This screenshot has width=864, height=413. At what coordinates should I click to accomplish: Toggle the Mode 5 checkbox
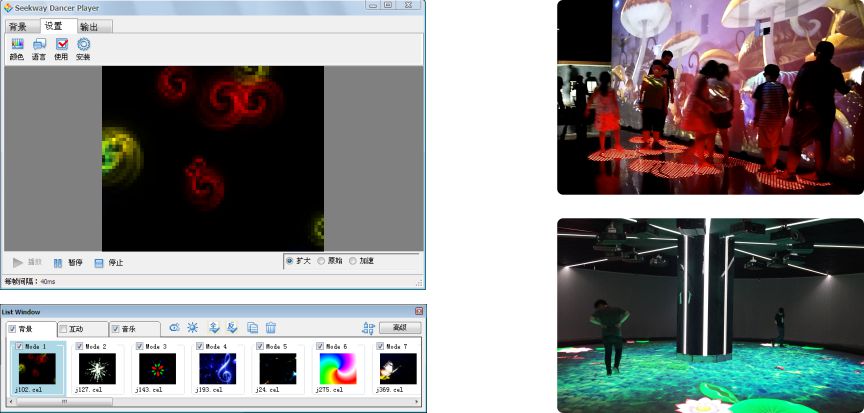coord(259,346)
